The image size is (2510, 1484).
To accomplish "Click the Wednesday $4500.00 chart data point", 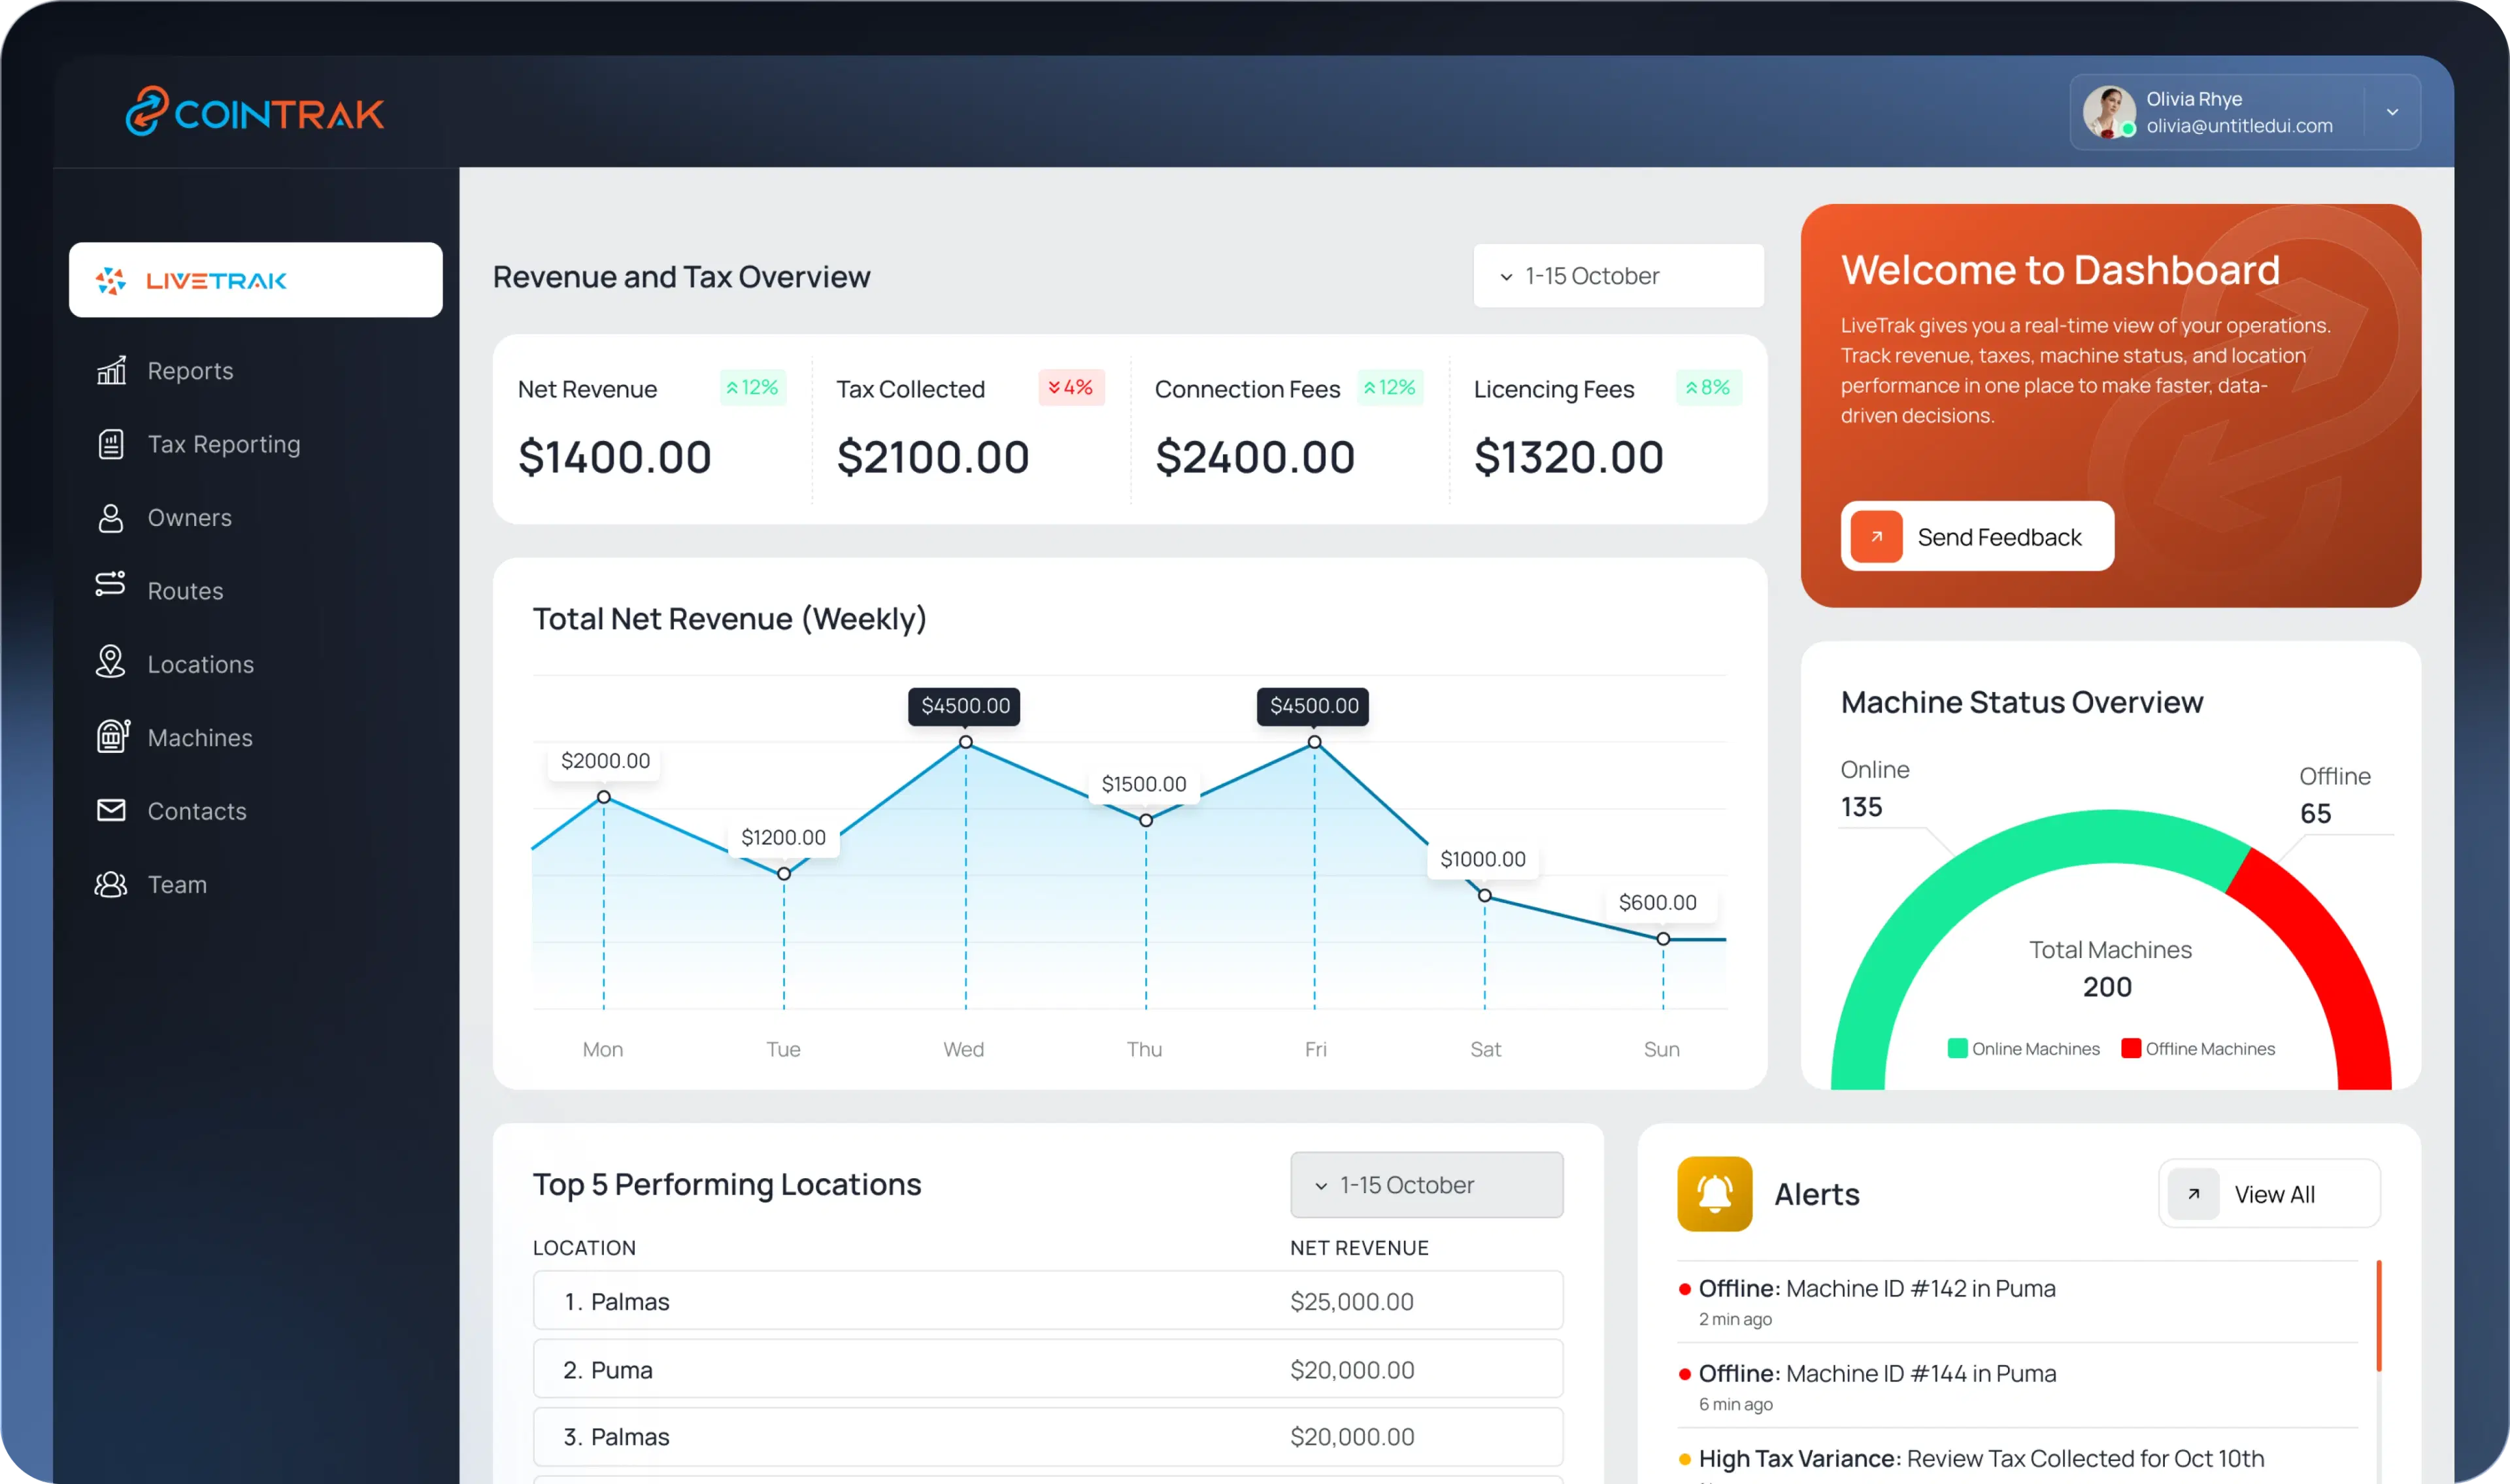I will (x=965, y=742).
